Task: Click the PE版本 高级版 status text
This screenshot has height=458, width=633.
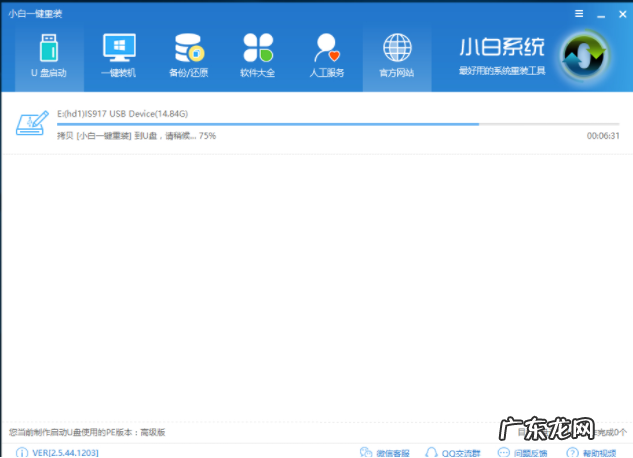Action: click(87, 432)
